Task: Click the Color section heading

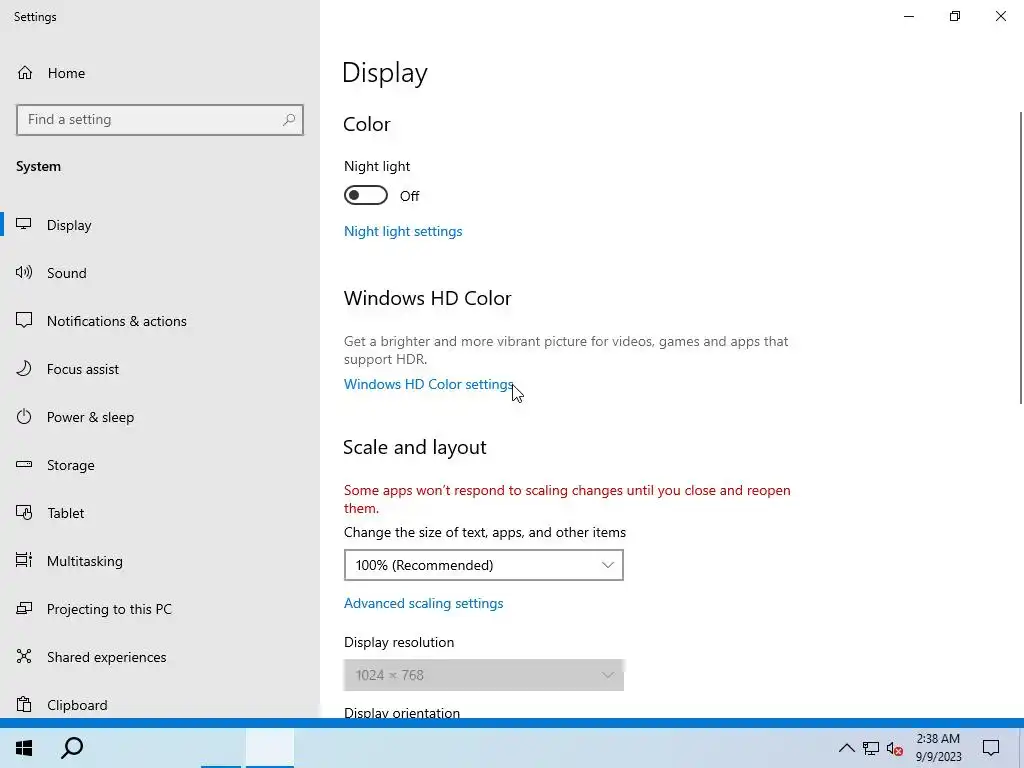Action: point(366,124)
